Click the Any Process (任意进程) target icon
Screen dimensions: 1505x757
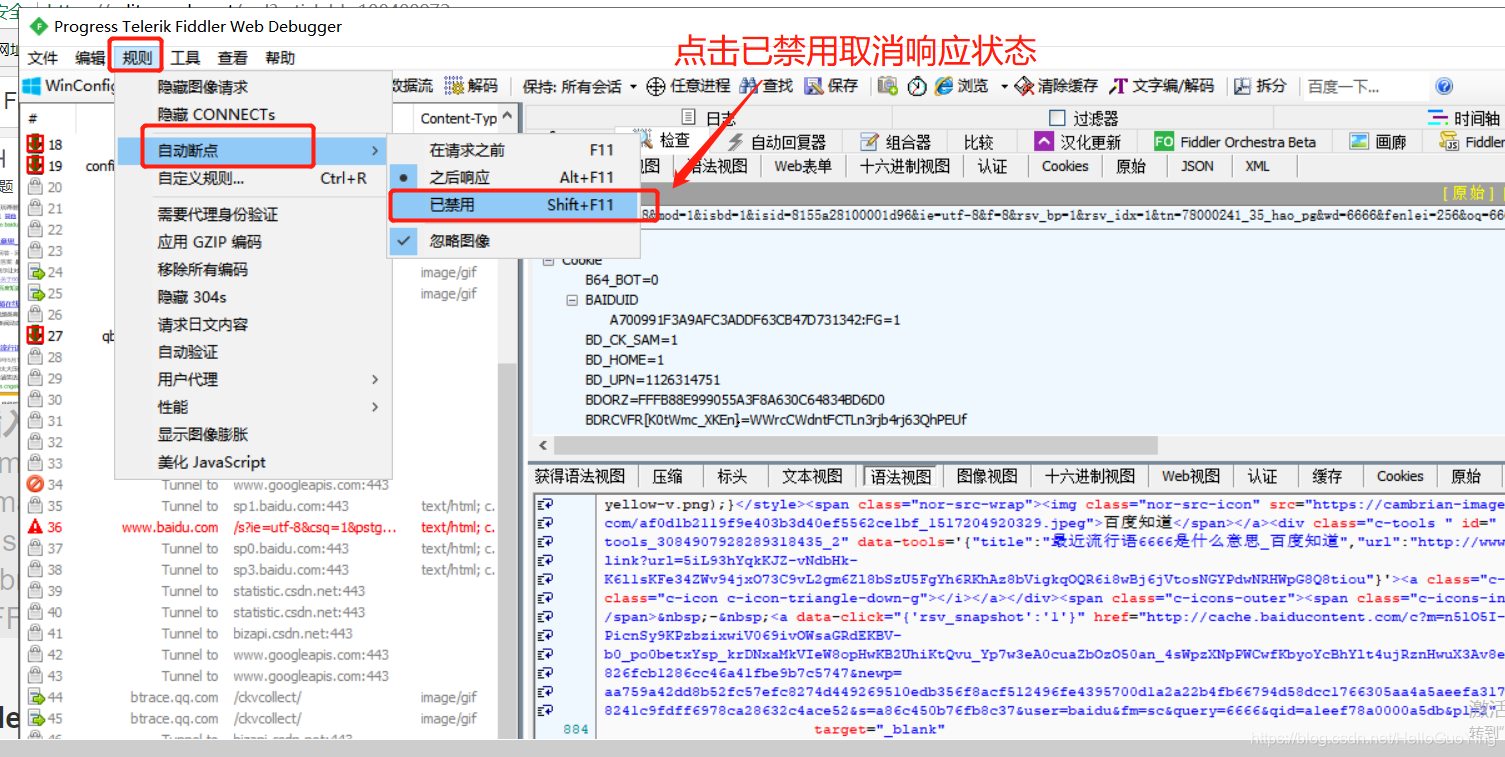coord(656,86)
